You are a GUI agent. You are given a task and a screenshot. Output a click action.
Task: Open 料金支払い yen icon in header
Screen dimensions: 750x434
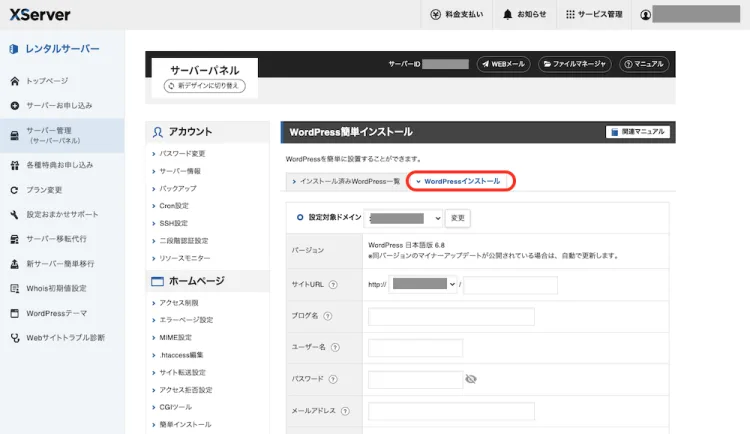(x=435, y=14)
